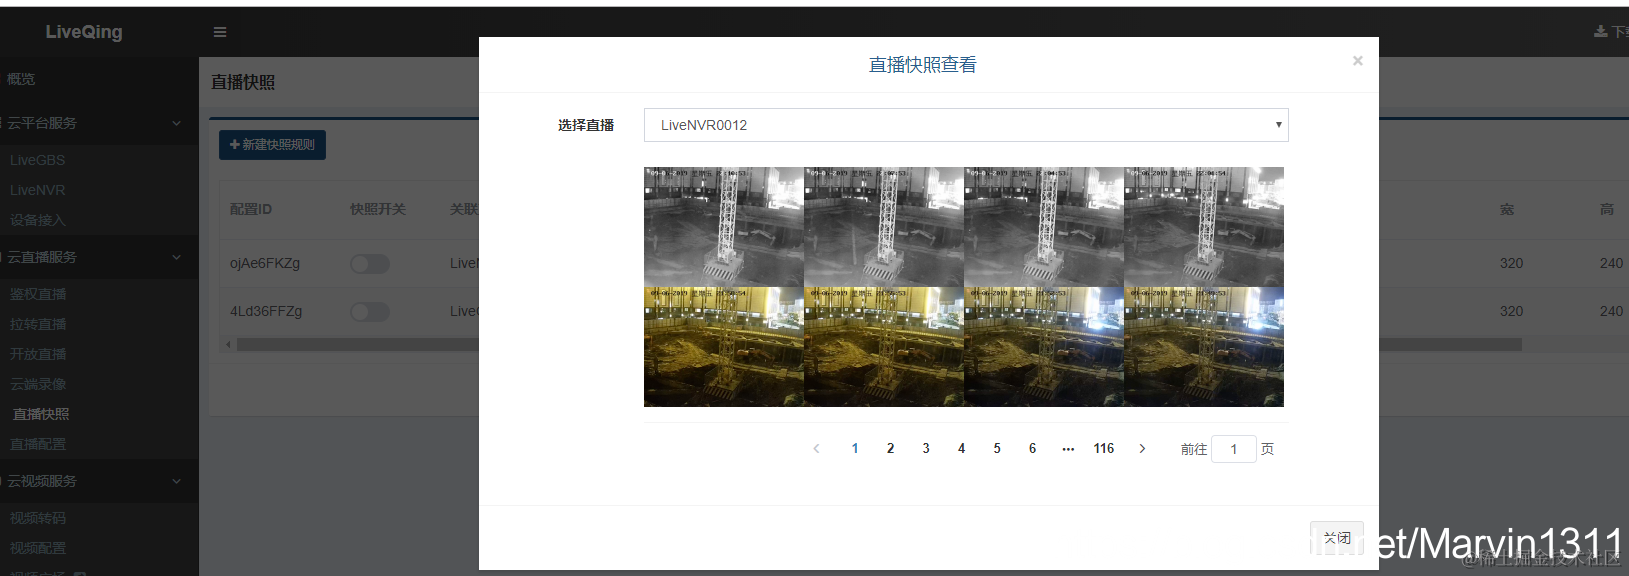
Task: Open the third yellow-tinted snapshot in bottom row
Action: pos(1044,347)
